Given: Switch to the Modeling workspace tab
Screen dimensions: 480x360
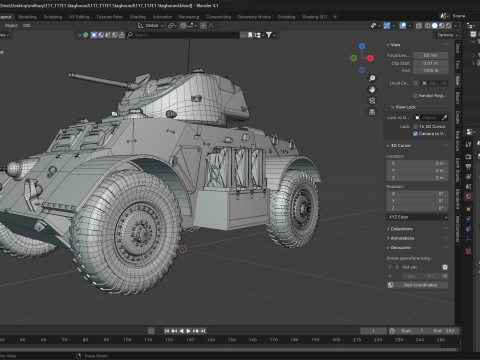Looking at the screenshot, I should pos(27,17).
